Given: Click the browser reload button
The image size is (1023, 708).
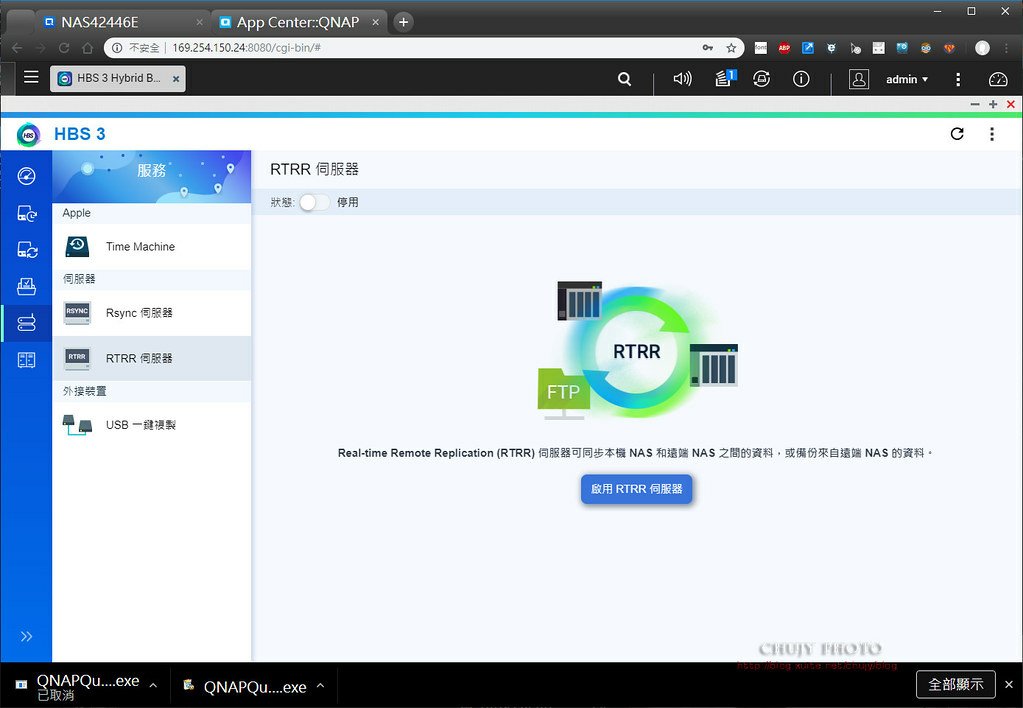Looking at the screenshot, I should tap(64, 48).
